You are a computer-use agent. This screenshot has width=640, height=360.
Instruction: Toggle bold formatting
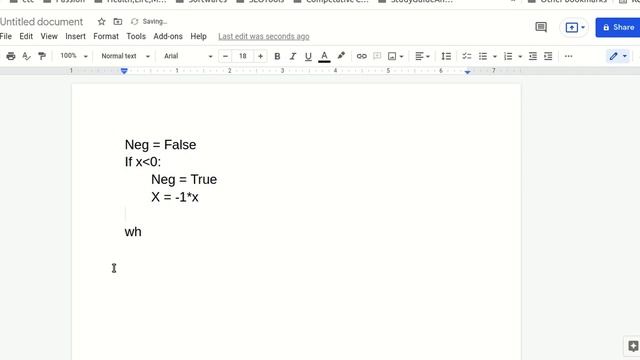click(x=277, y=56)
